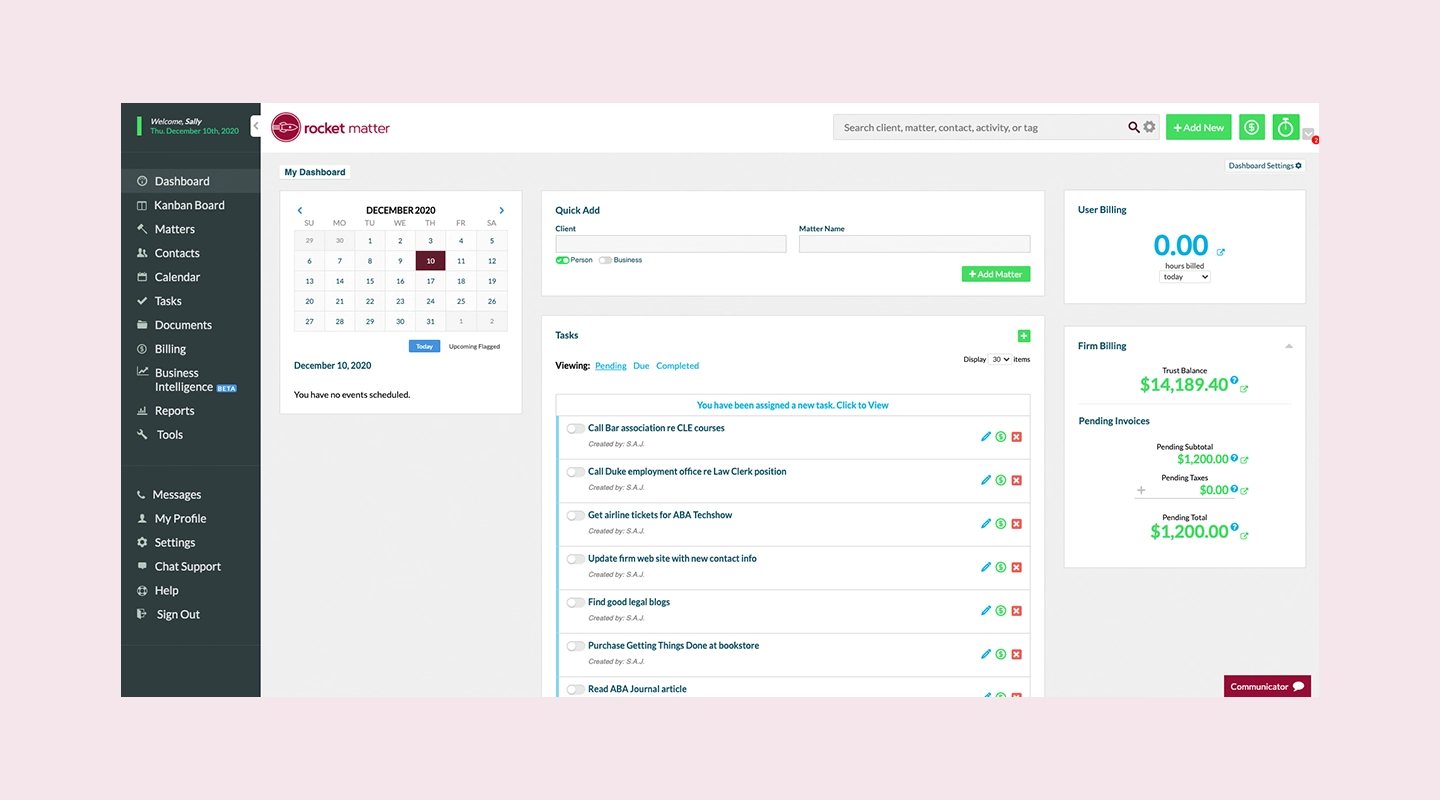Click the Add Matter button
1440x800 pixels.
tap(996, 274)
